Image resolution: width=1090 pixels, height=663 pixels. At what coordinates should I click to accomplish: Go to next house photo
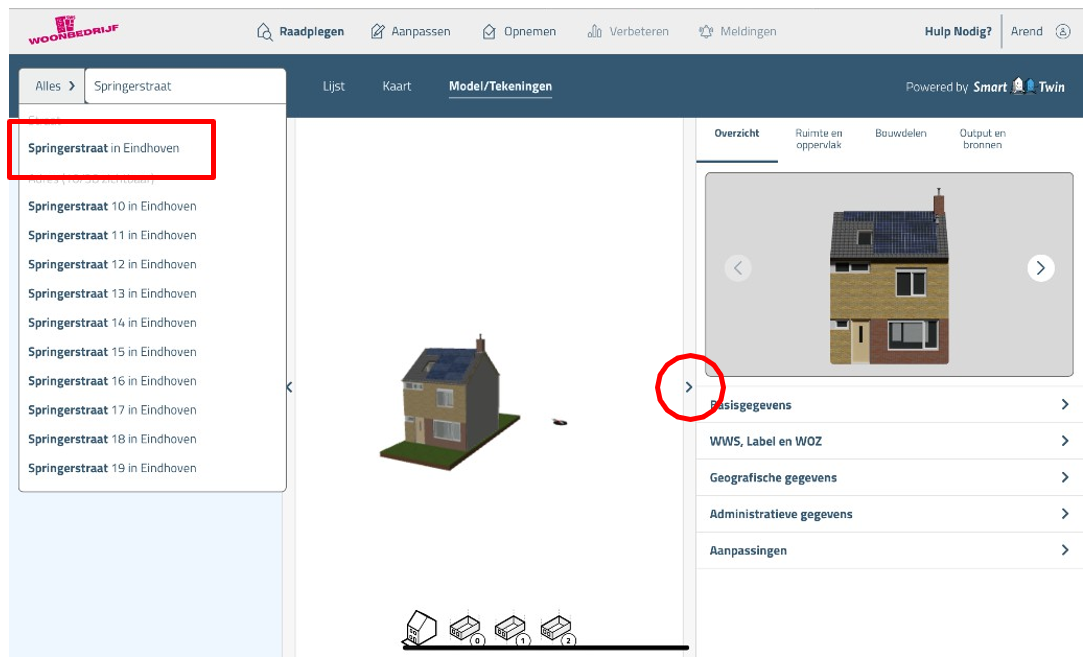pos(1040,268)
